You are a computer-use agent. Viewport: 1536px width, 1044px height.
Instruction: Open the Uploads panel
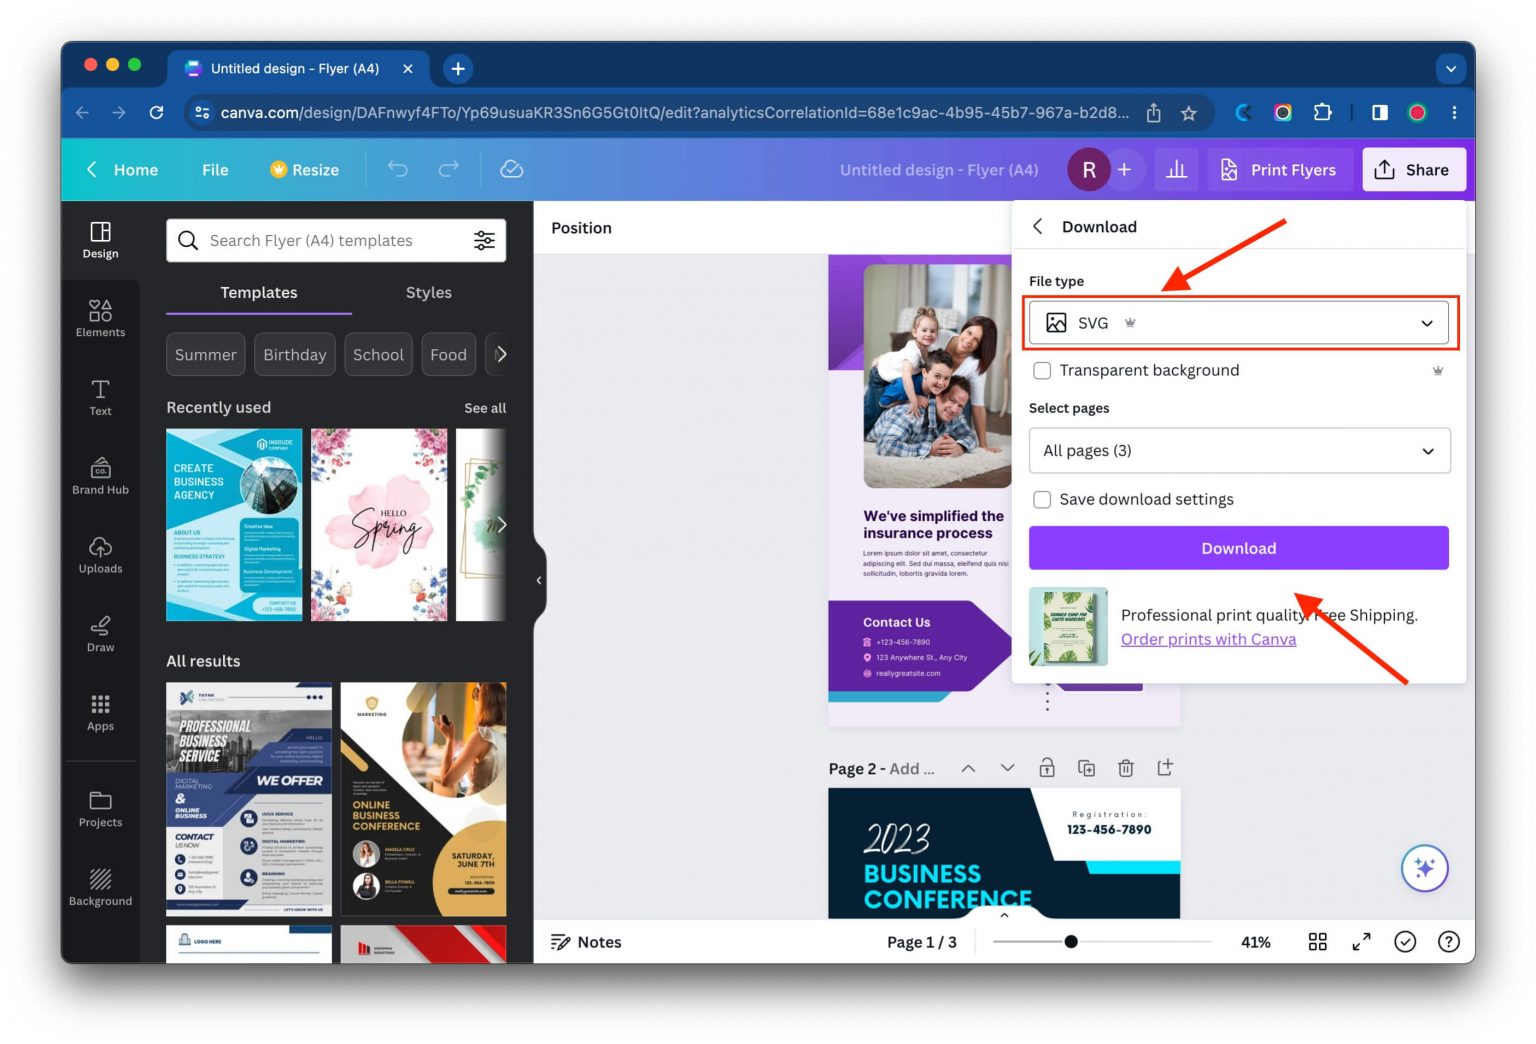click(x=99, y=556)
